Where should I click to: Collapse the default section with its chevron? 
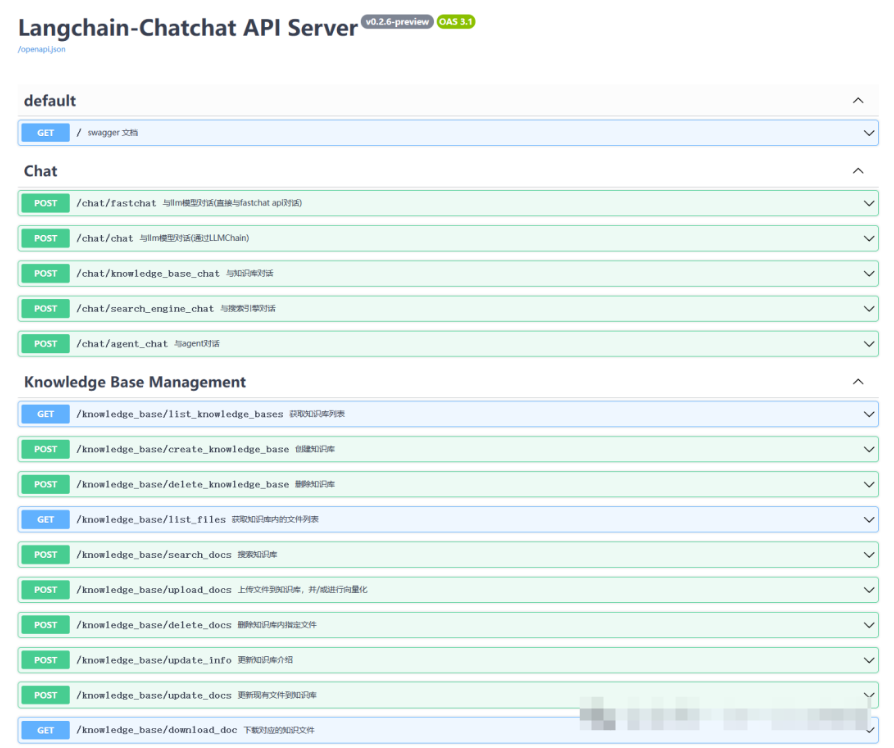click(x=858, y=100)
